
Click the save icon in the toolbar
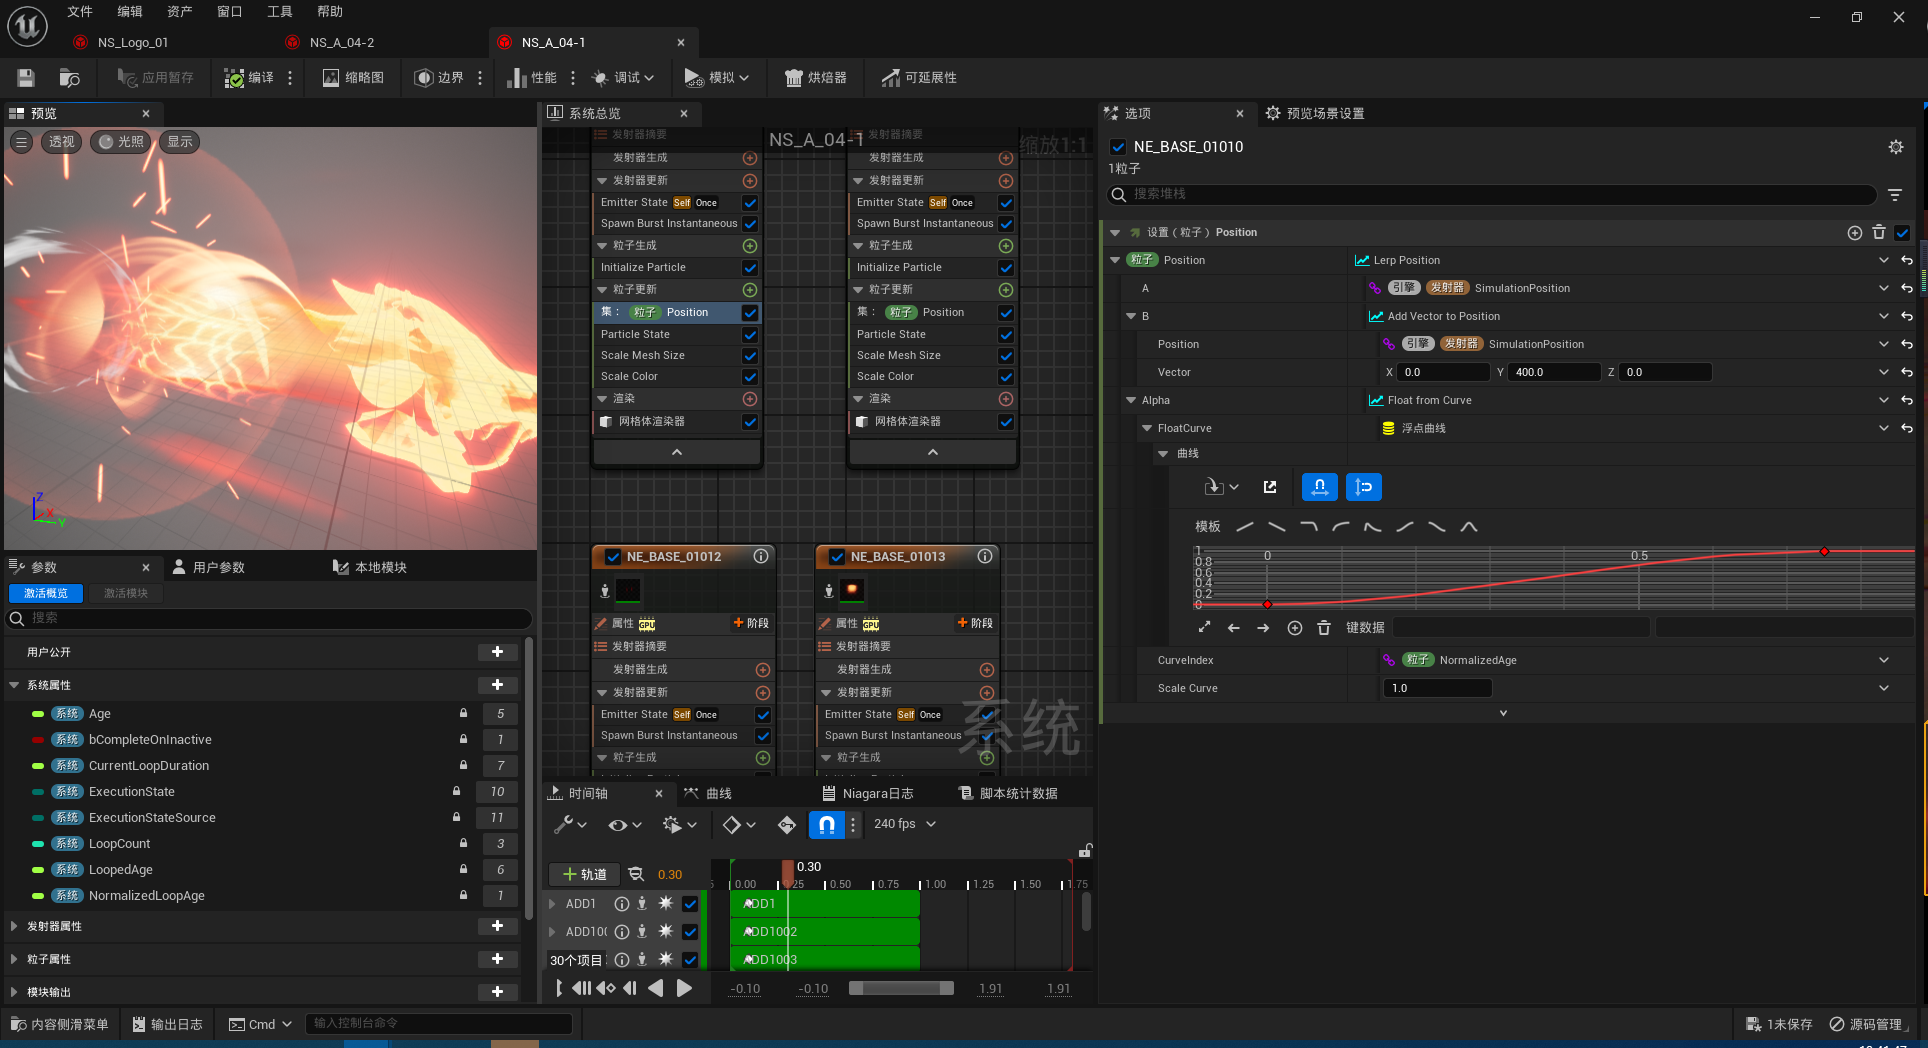pyautogui.click(x=26, y=78)
